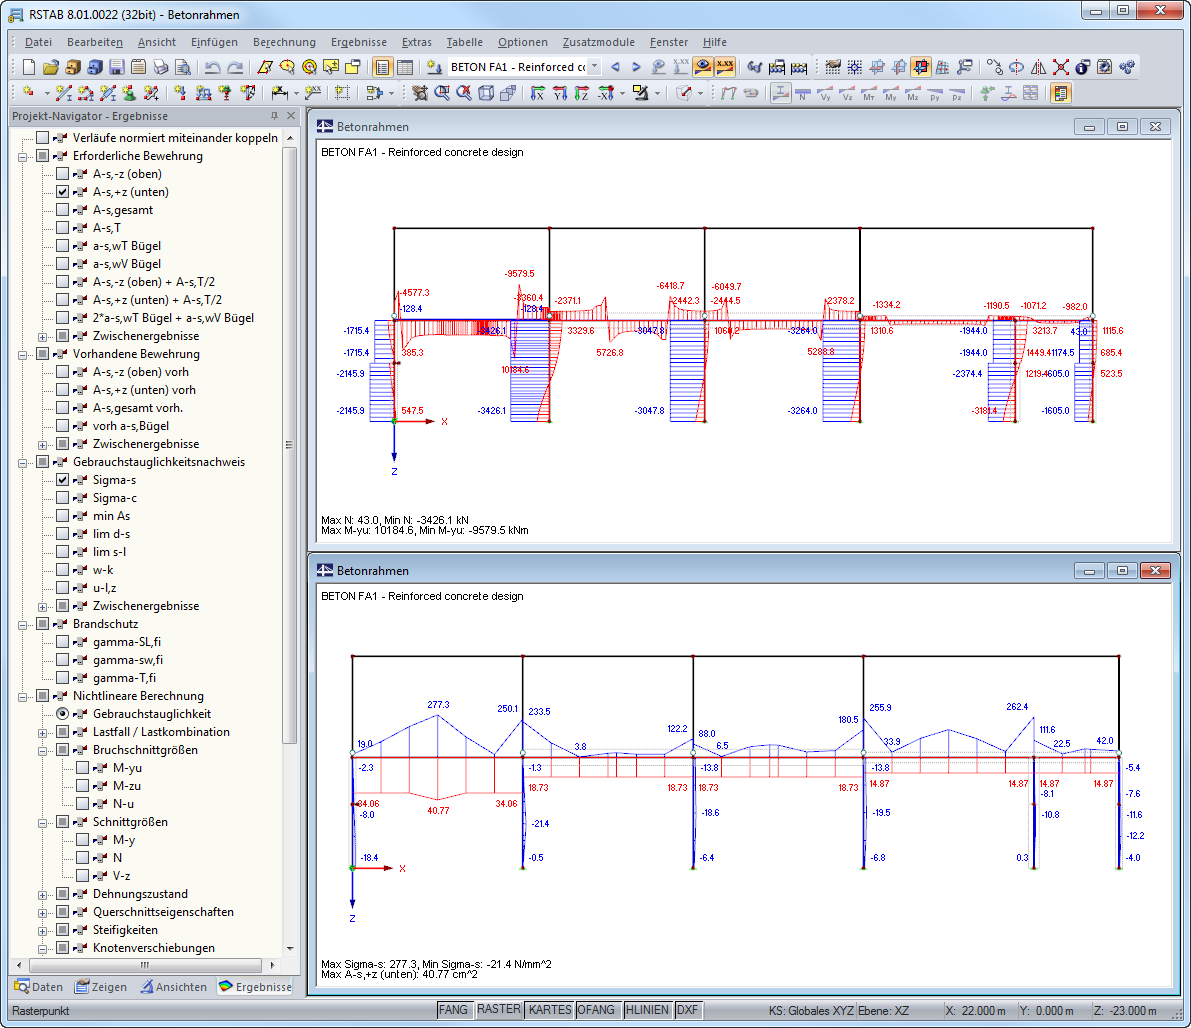
Task: Collapse the Brandschutz tree node
Action: pos(22,624)
